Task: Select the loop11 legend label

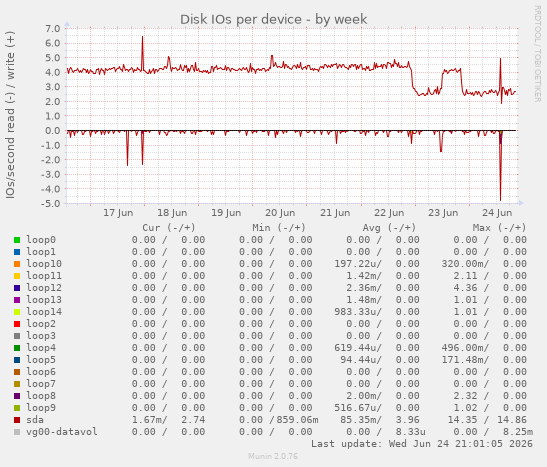Action: 44,276
